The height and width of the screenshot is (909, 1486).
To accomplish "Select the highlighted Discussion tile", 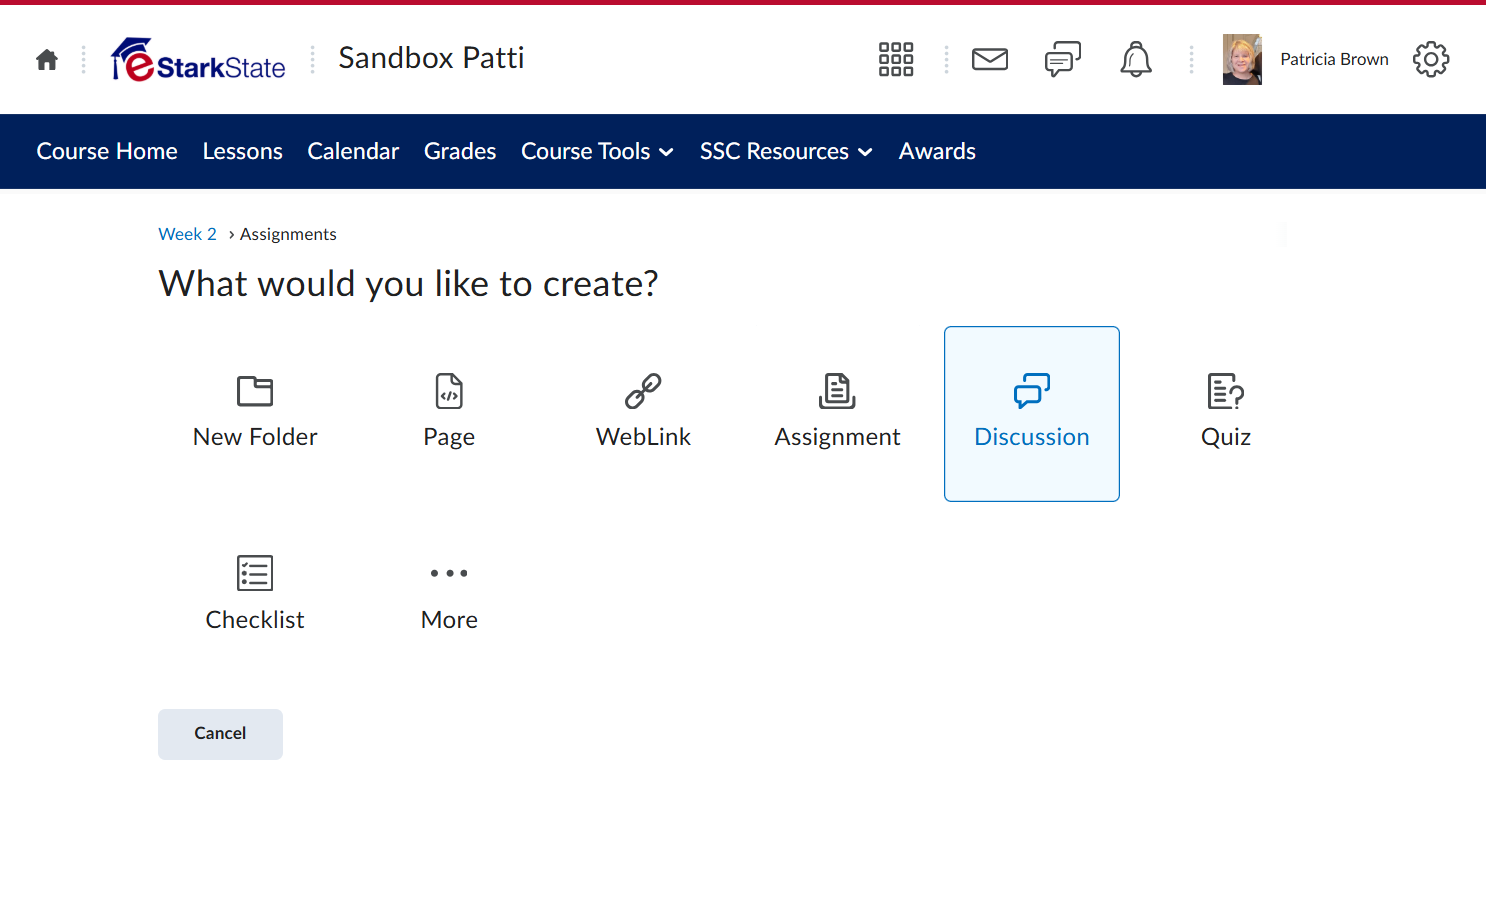I will pos(1032,414).
